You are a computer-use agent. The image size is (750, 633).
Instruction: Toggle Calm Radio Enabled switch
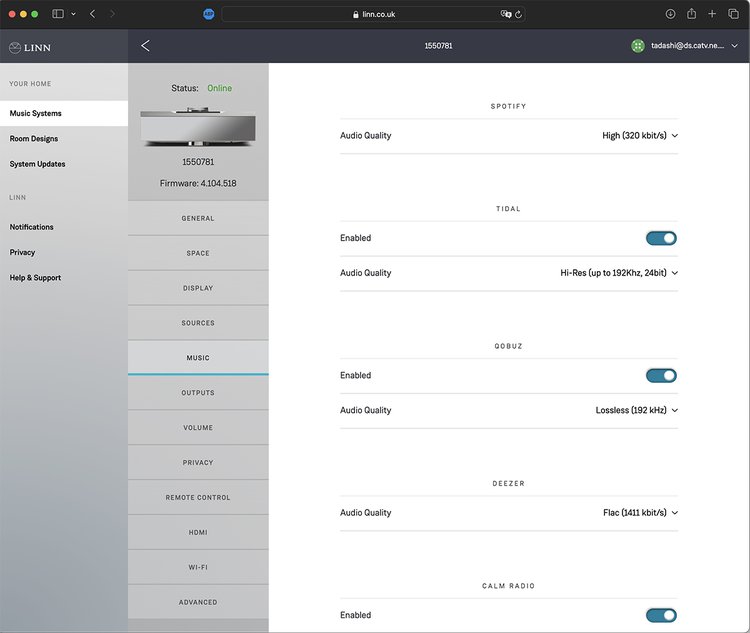click(661, 615)
